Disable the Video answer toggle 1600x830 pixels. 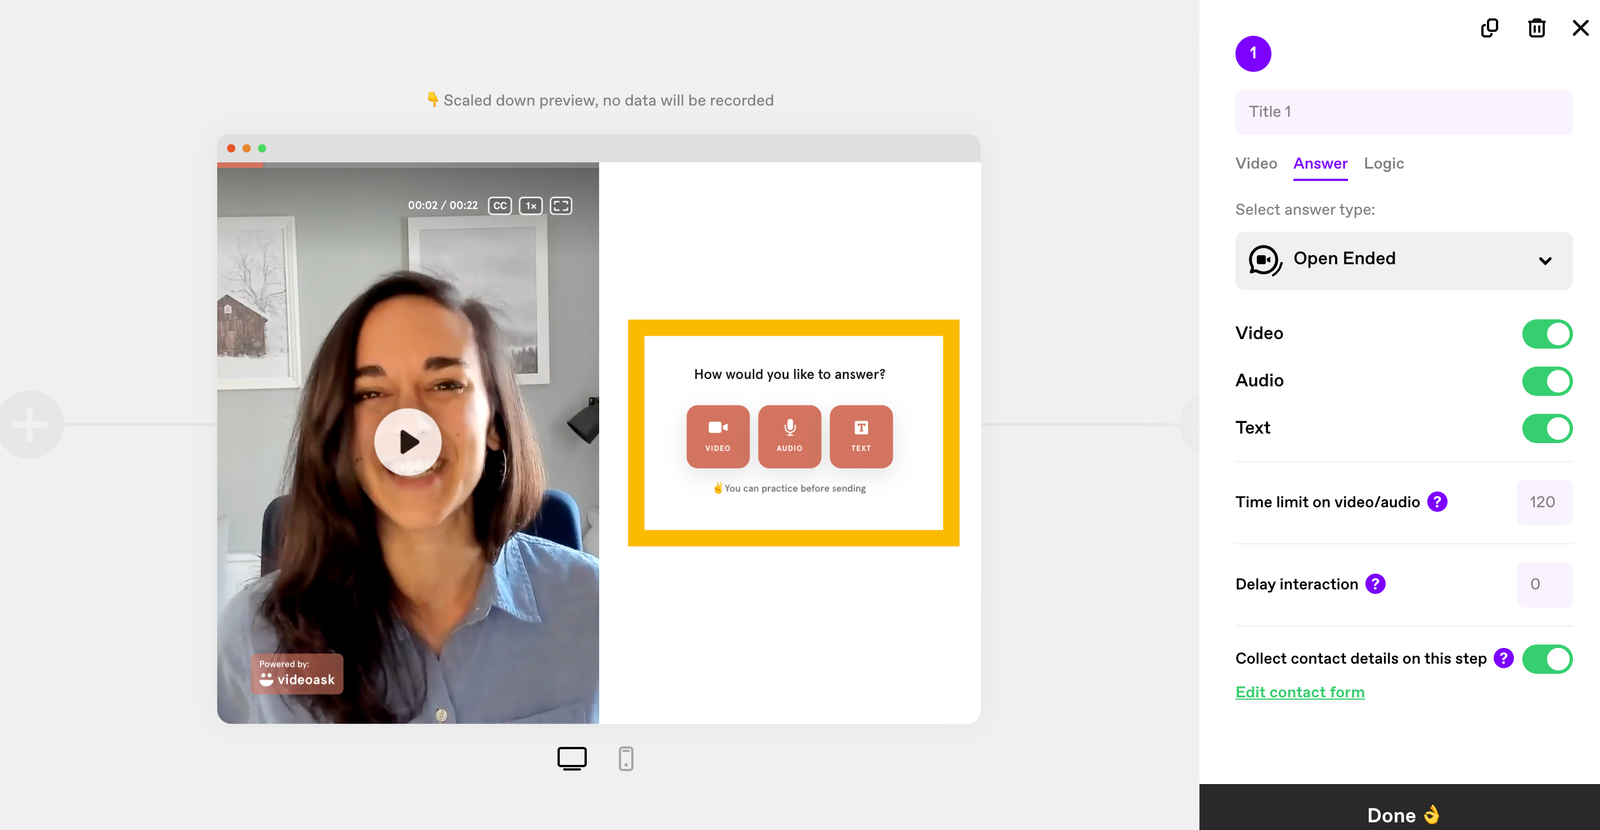pos(1547,334)
